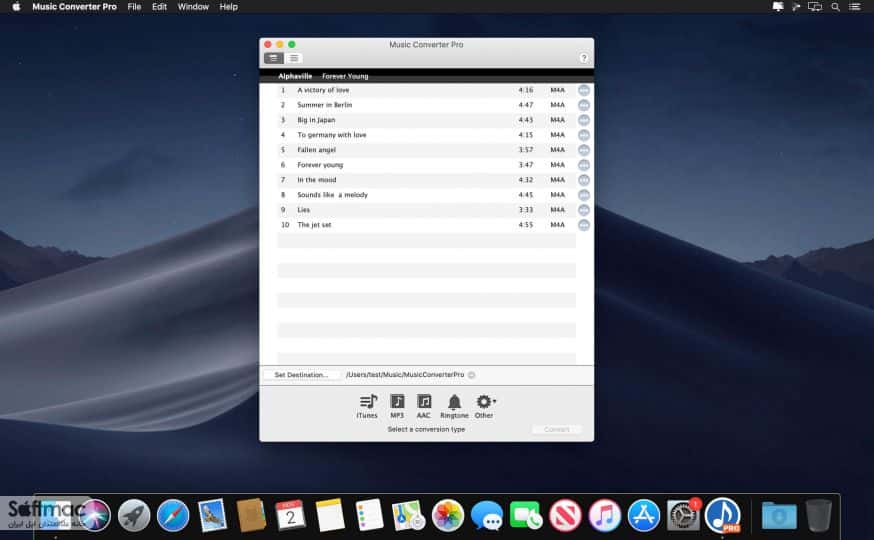Select track Summer in Berlin

coord(426,105)
